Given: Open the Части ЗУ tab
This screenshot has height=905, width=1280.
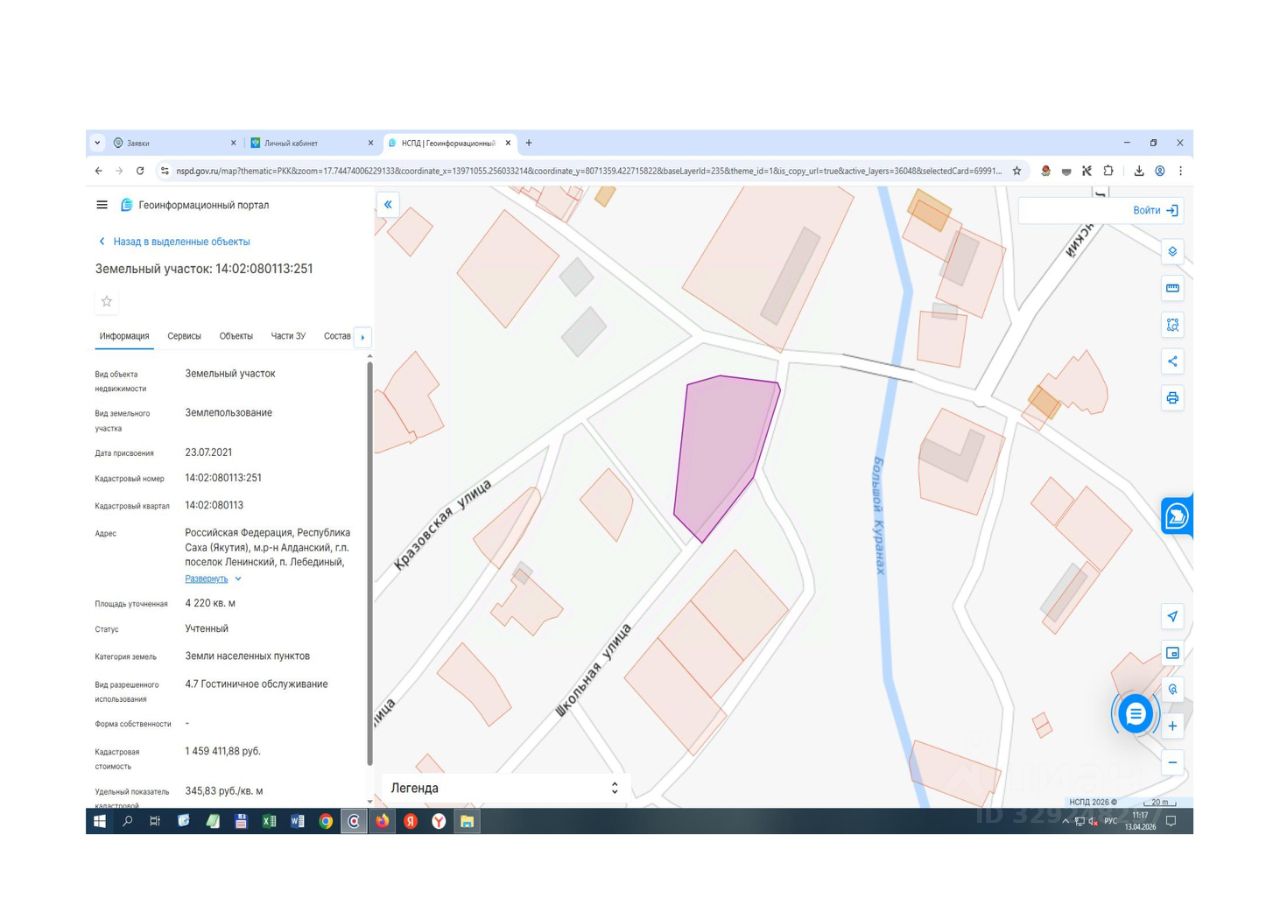Looking at the screenshot, I should tap(288, 336).
